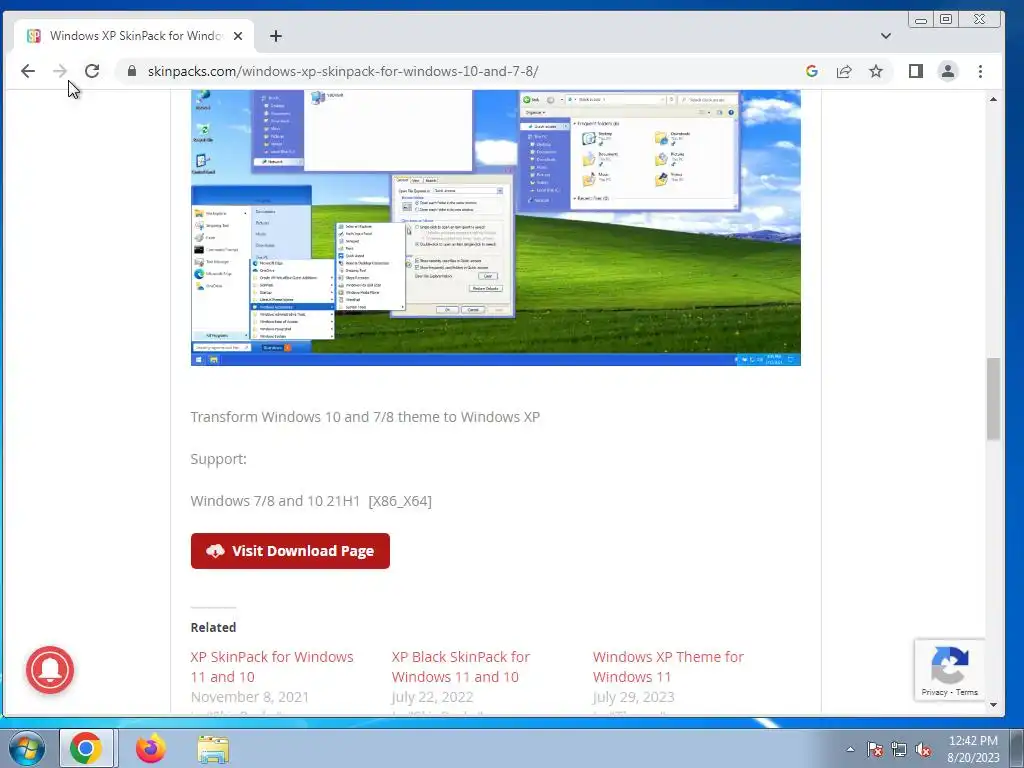Click the muted volume tray icon
This screenshot has height=768, width=1024.
coord(923,749)
